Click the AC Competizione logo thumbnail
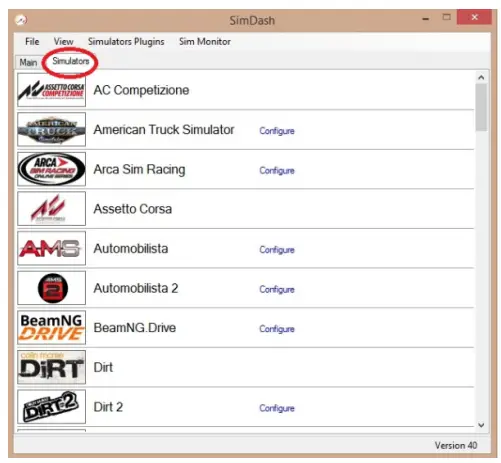Image resolution: width=501 pixels, height=463 pixels. 51,90
